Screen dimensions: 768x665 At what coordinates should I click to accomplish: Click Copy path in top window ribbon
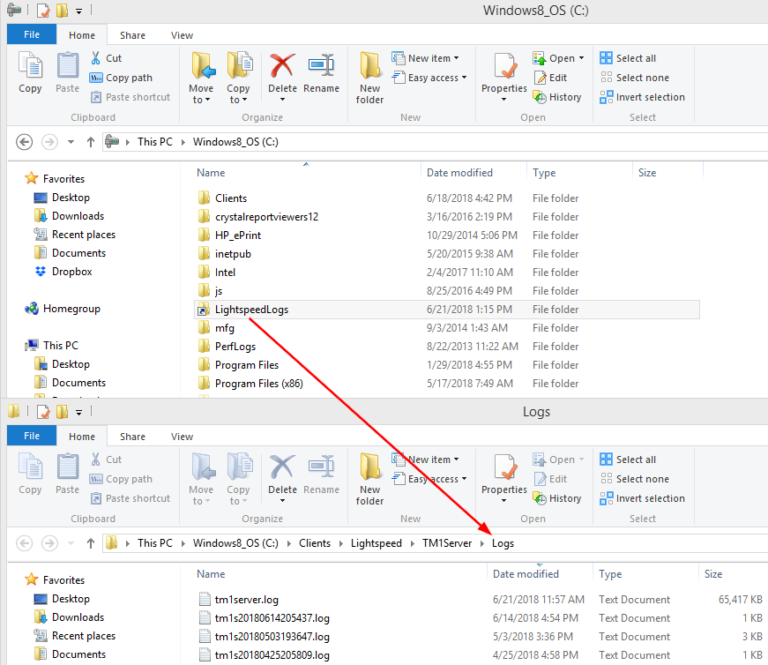[x=121, y=78]
